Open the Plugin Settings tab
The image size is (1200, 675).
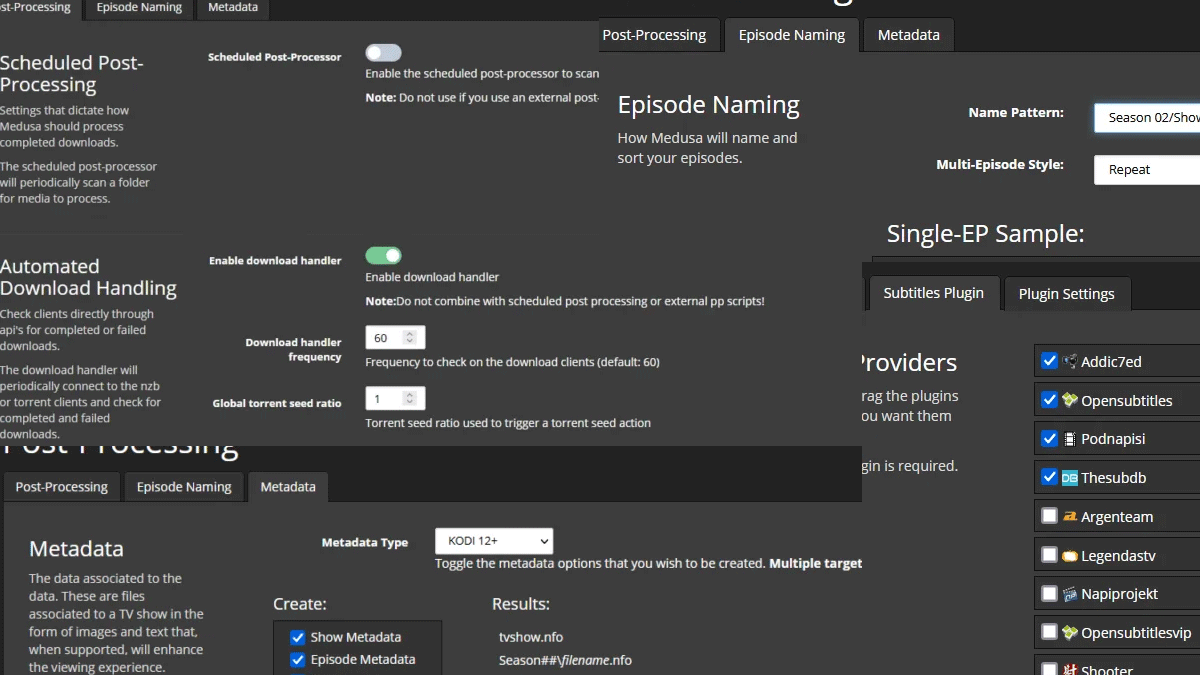[x=1066, y=294]
